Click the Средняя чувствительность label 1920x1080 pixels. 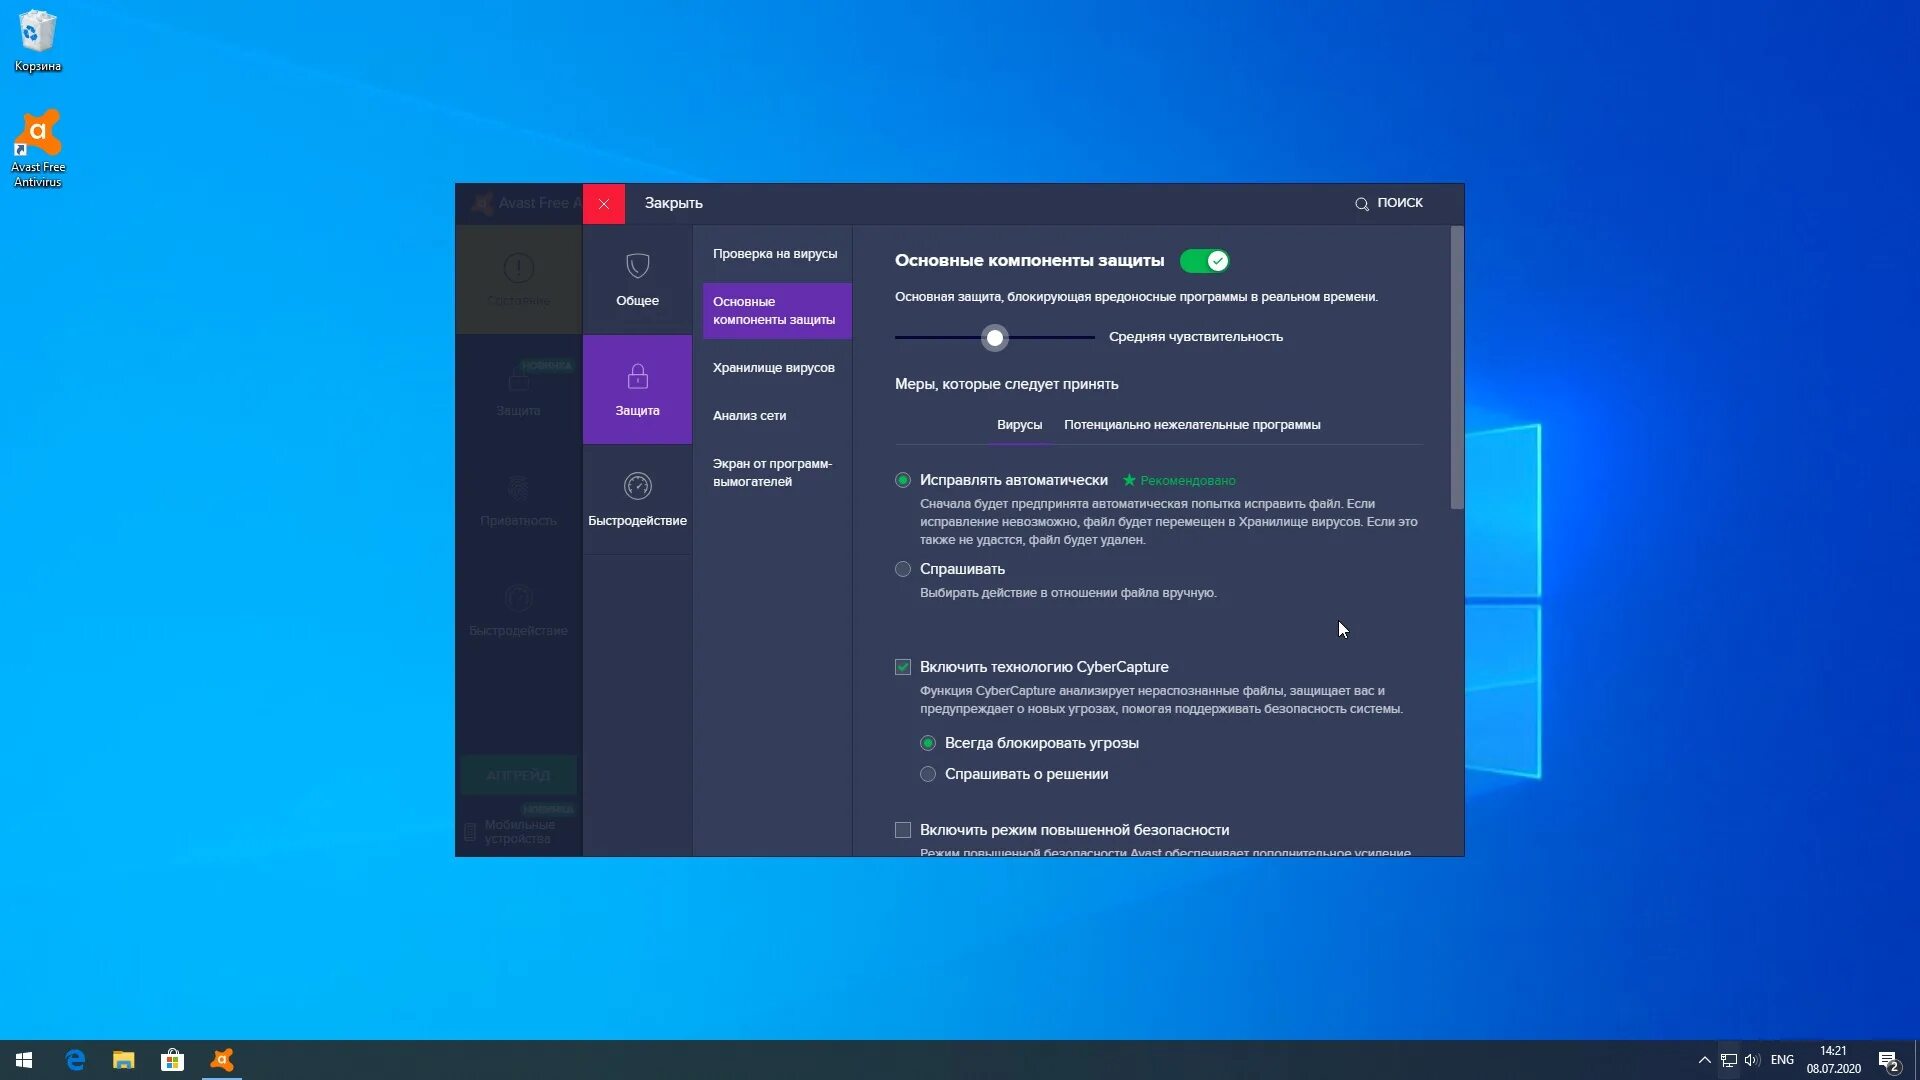[1195, 337]
